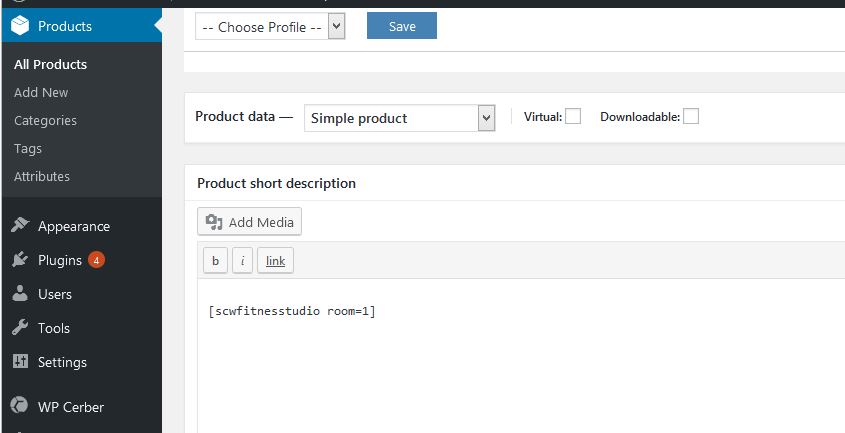Click the WP Cerber shield icon

click(20, 407)
